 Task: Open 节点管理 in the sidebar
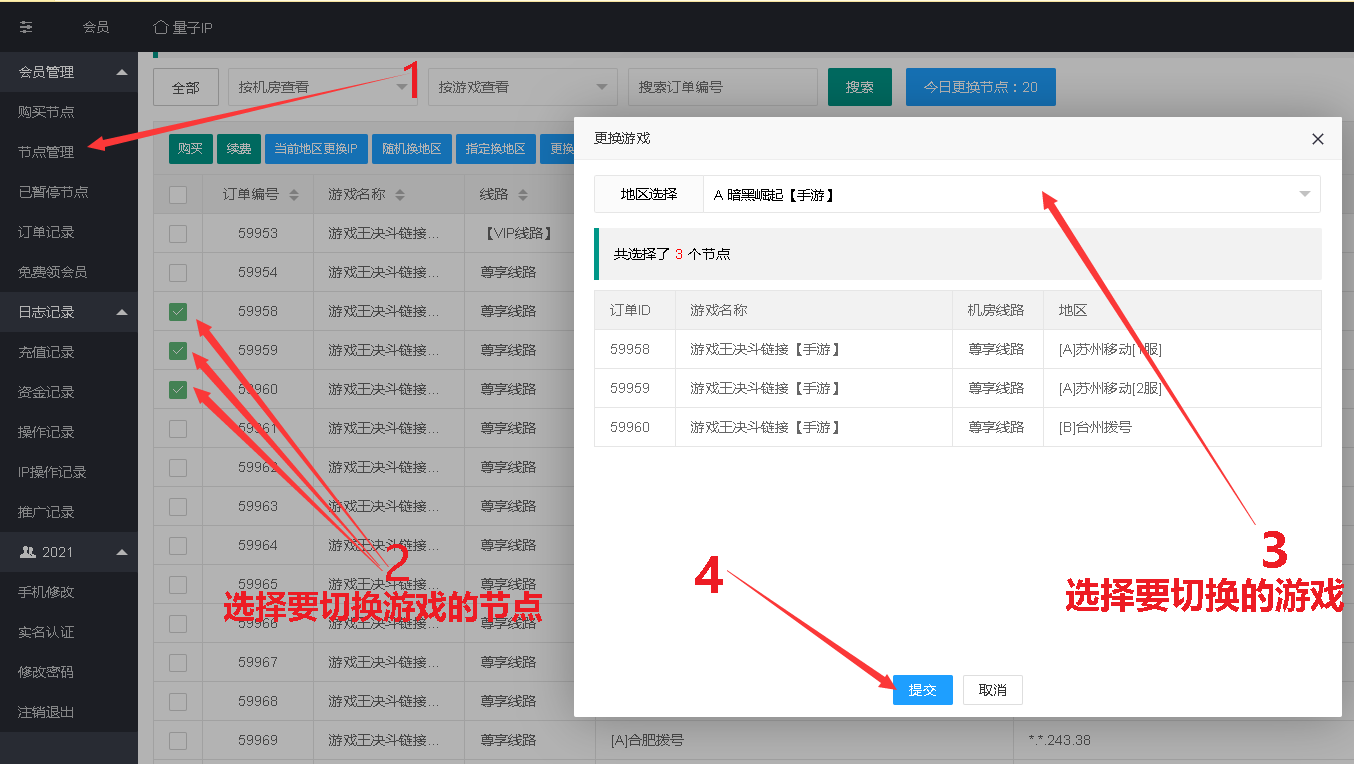click(x=46, y=152)
